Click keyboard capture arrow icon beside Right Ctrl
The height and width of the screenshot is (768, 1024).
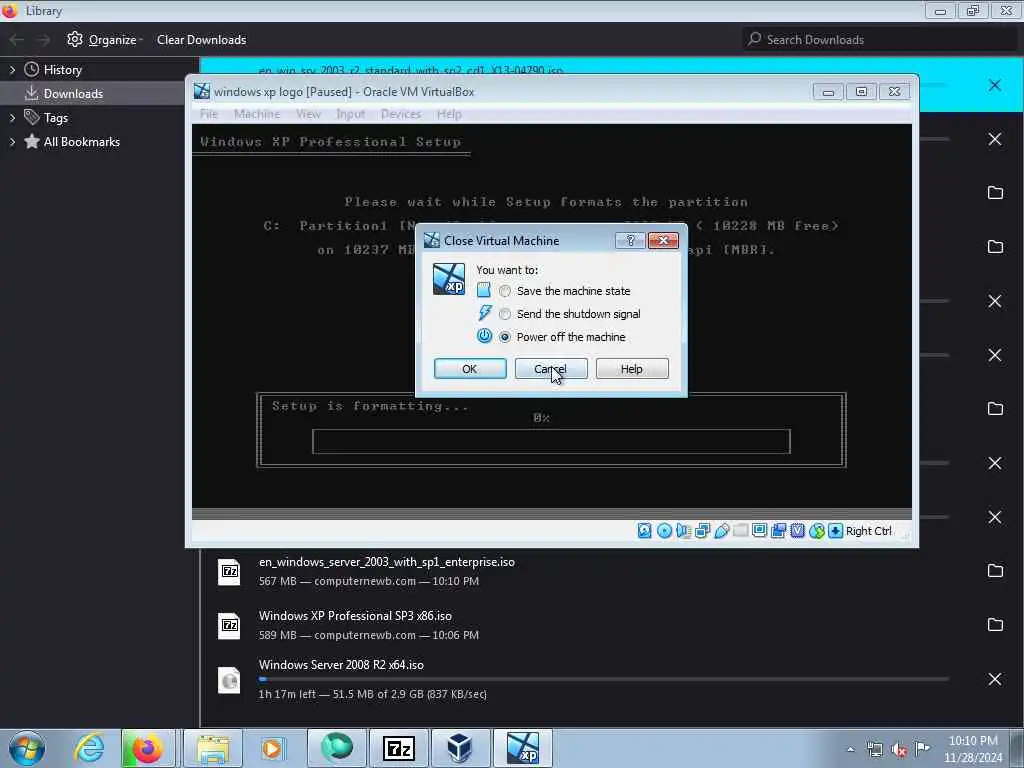835,531
